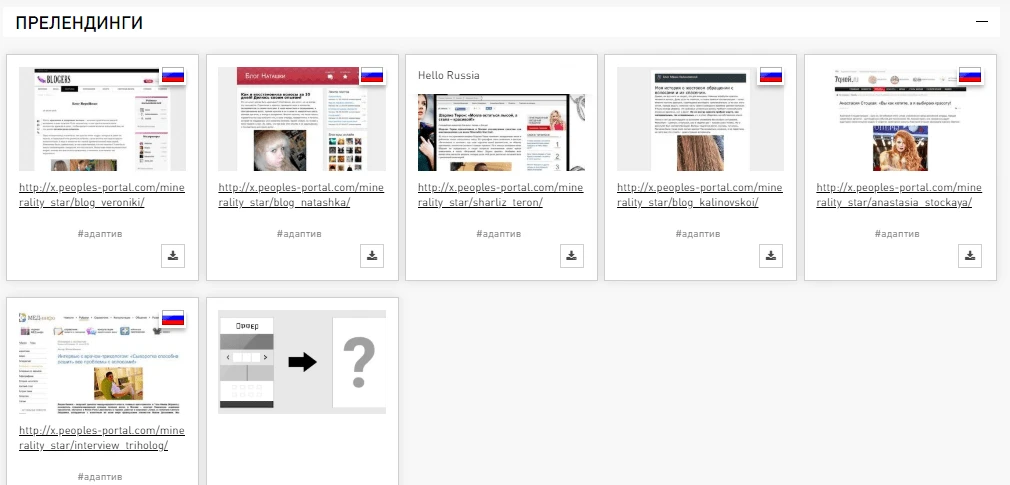Screen dimensions: 1010x485
Task: Click the offer question-mark placeholder thumbnail
Action: [301, 362]
